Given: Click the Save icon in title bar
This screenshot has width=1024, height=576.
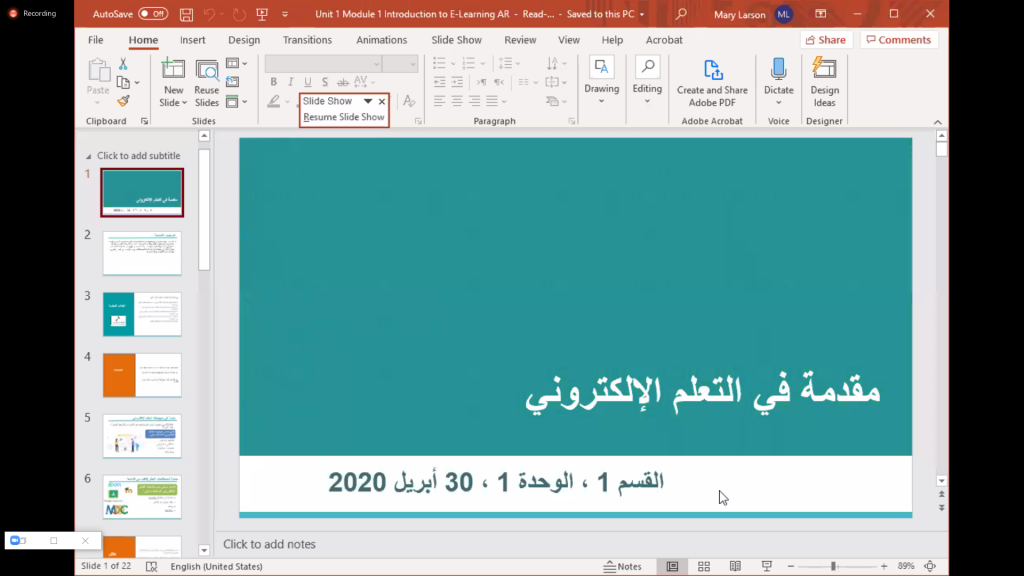Looking at the screenshot, I should click(x=187, y=15).
